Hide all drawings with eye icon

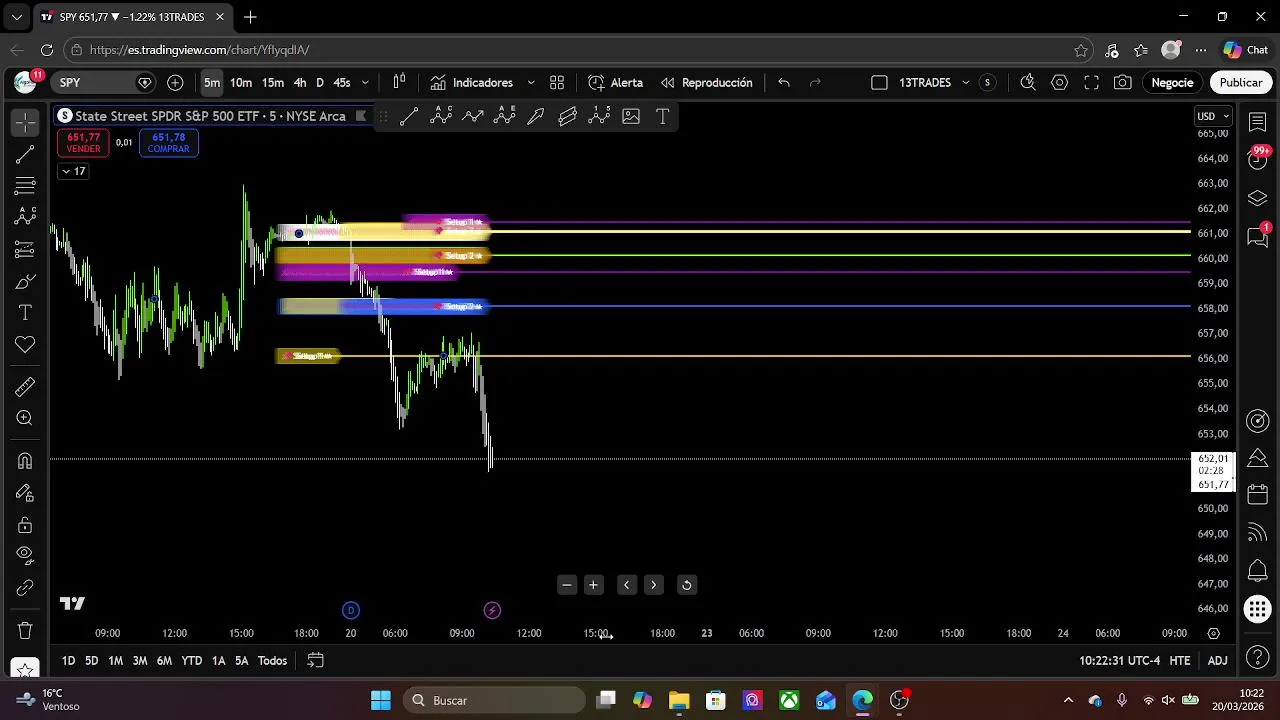click(x=25, y=556)
